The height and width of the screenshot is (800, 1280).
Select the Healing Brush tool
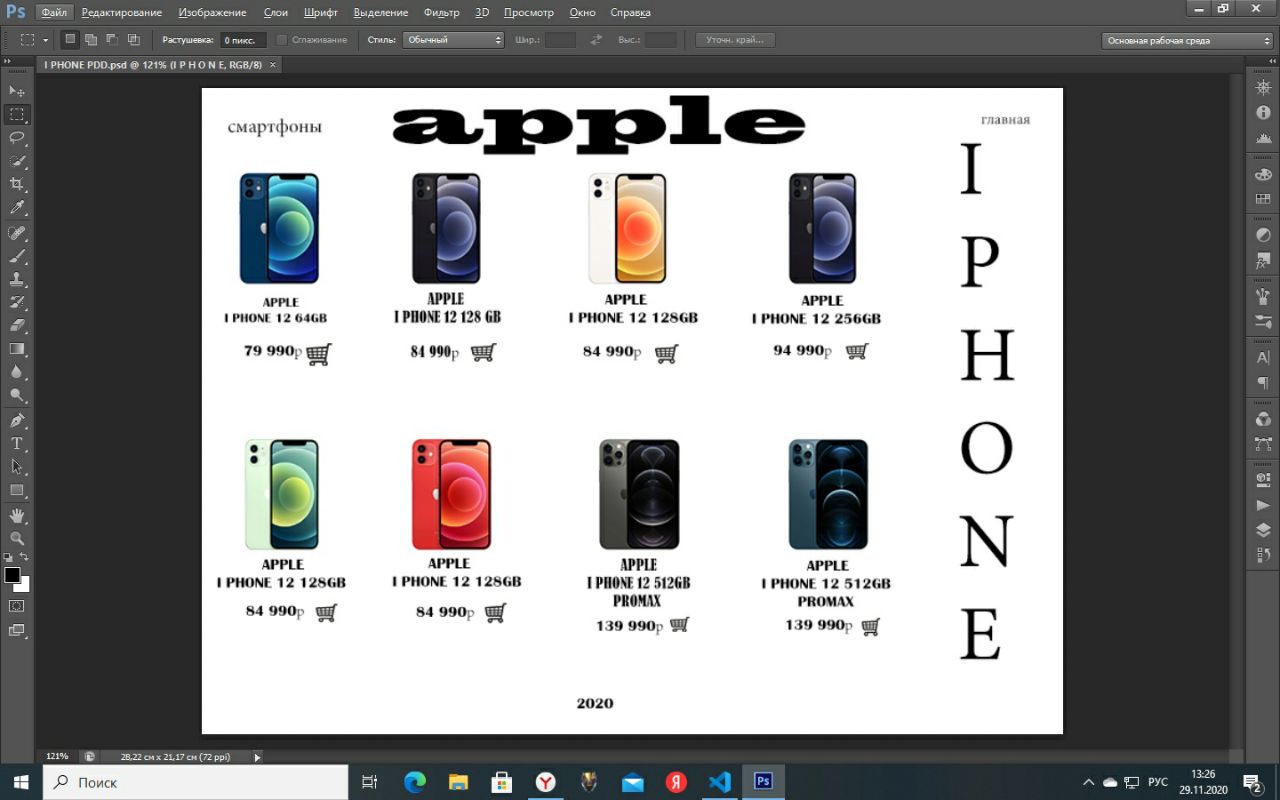pyautogui.click(x=17, y=233)
